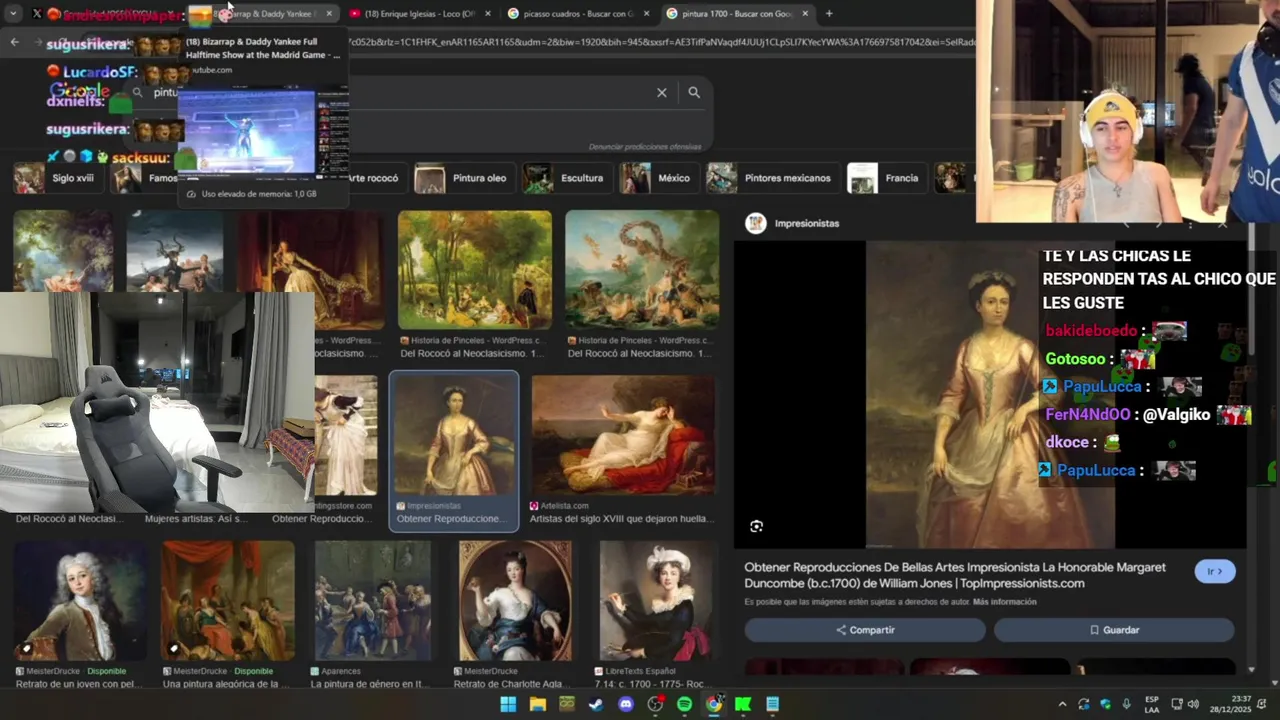Image resolution: width=1280 pixels, height=720 pixels.
Task: Close the Bizarrap & Daddy Yankee tab
Action: coord(329,14)
